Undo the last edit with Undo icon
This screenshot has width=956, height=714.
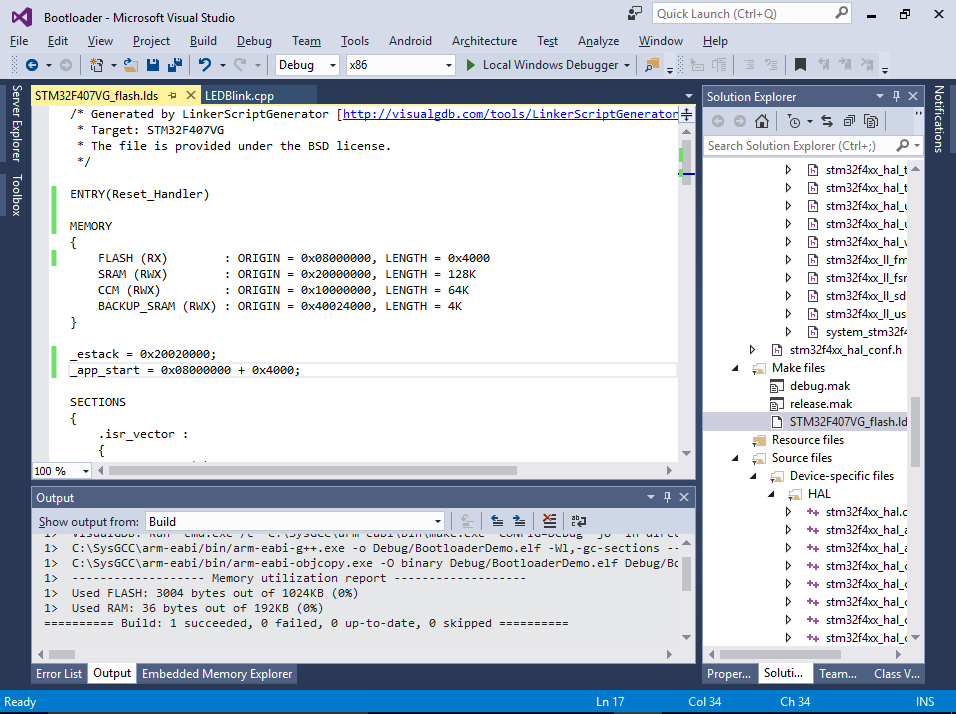(205, 65)
